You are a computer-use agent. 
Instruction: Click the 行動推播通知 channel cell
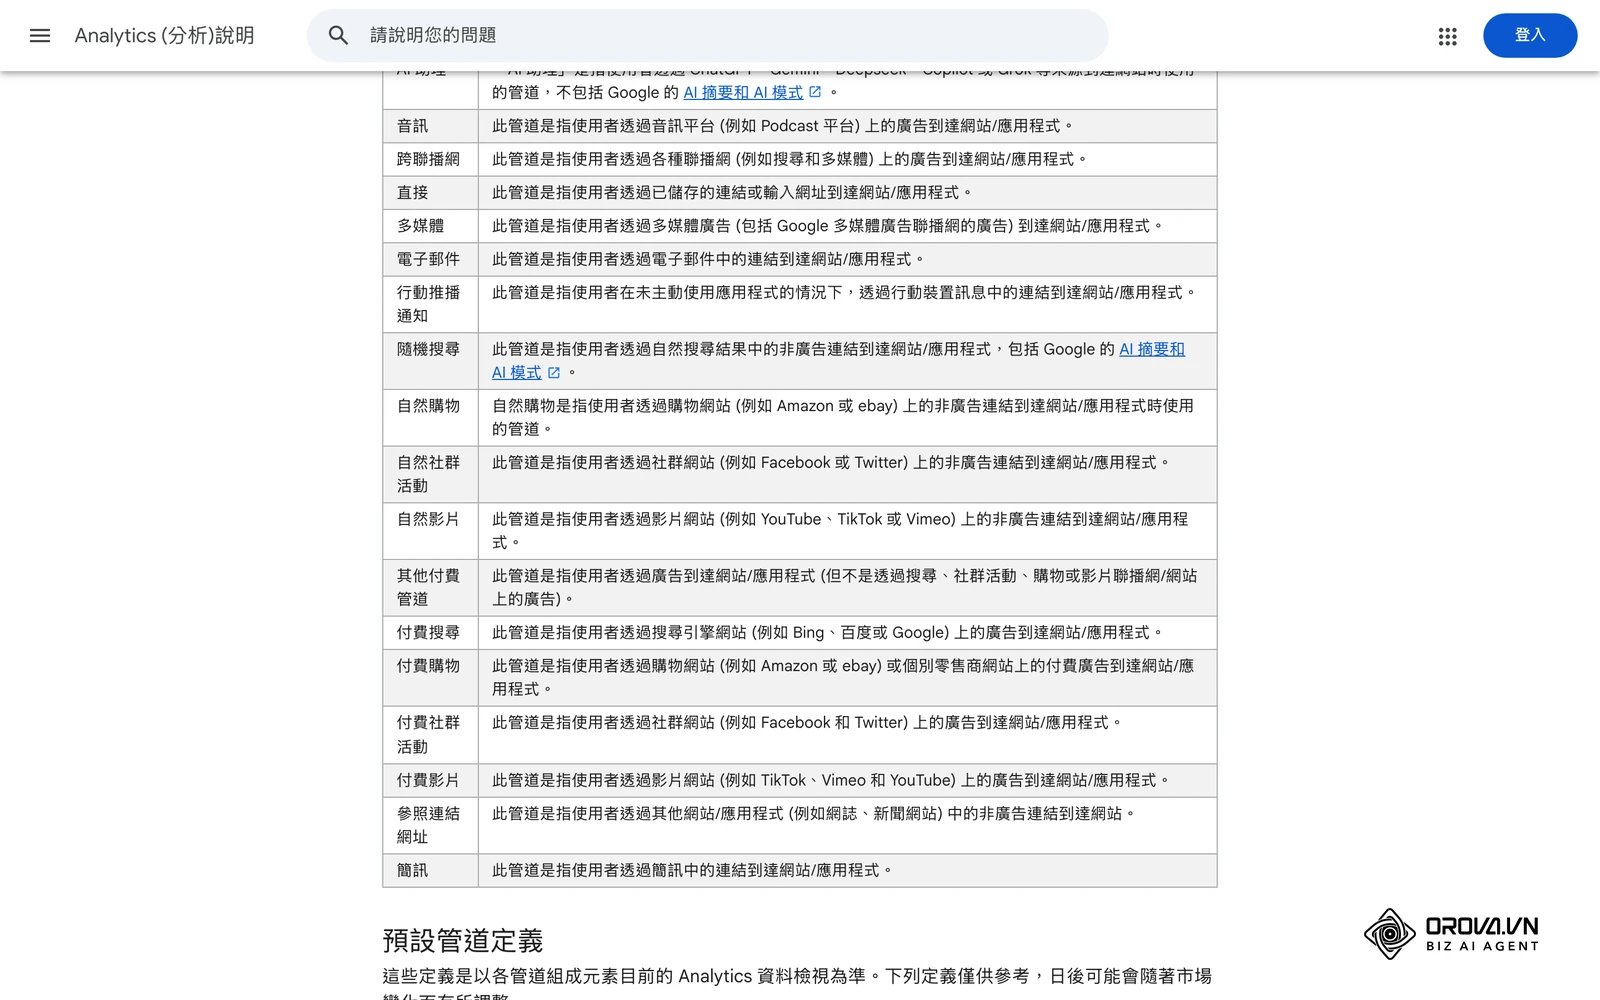(x=430, y=304)
